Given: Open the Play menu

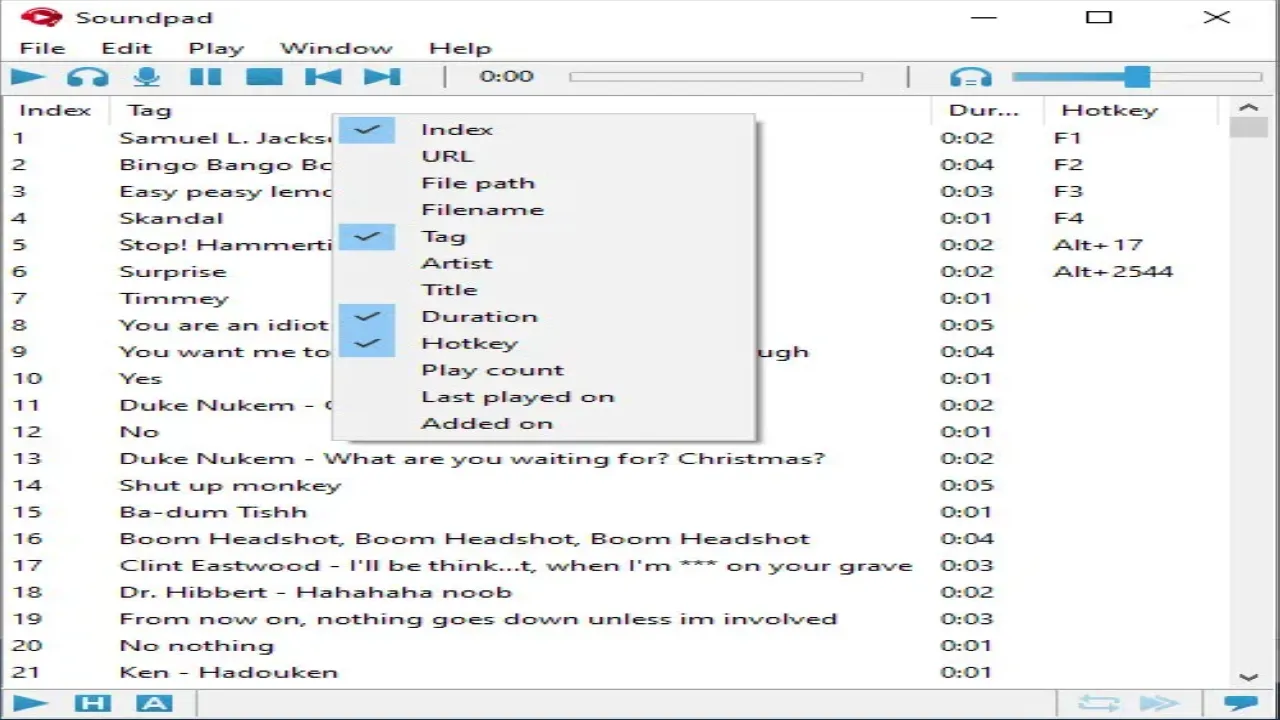Looking at the screenshot, I should pyautogui.click(x=215, y=47).
